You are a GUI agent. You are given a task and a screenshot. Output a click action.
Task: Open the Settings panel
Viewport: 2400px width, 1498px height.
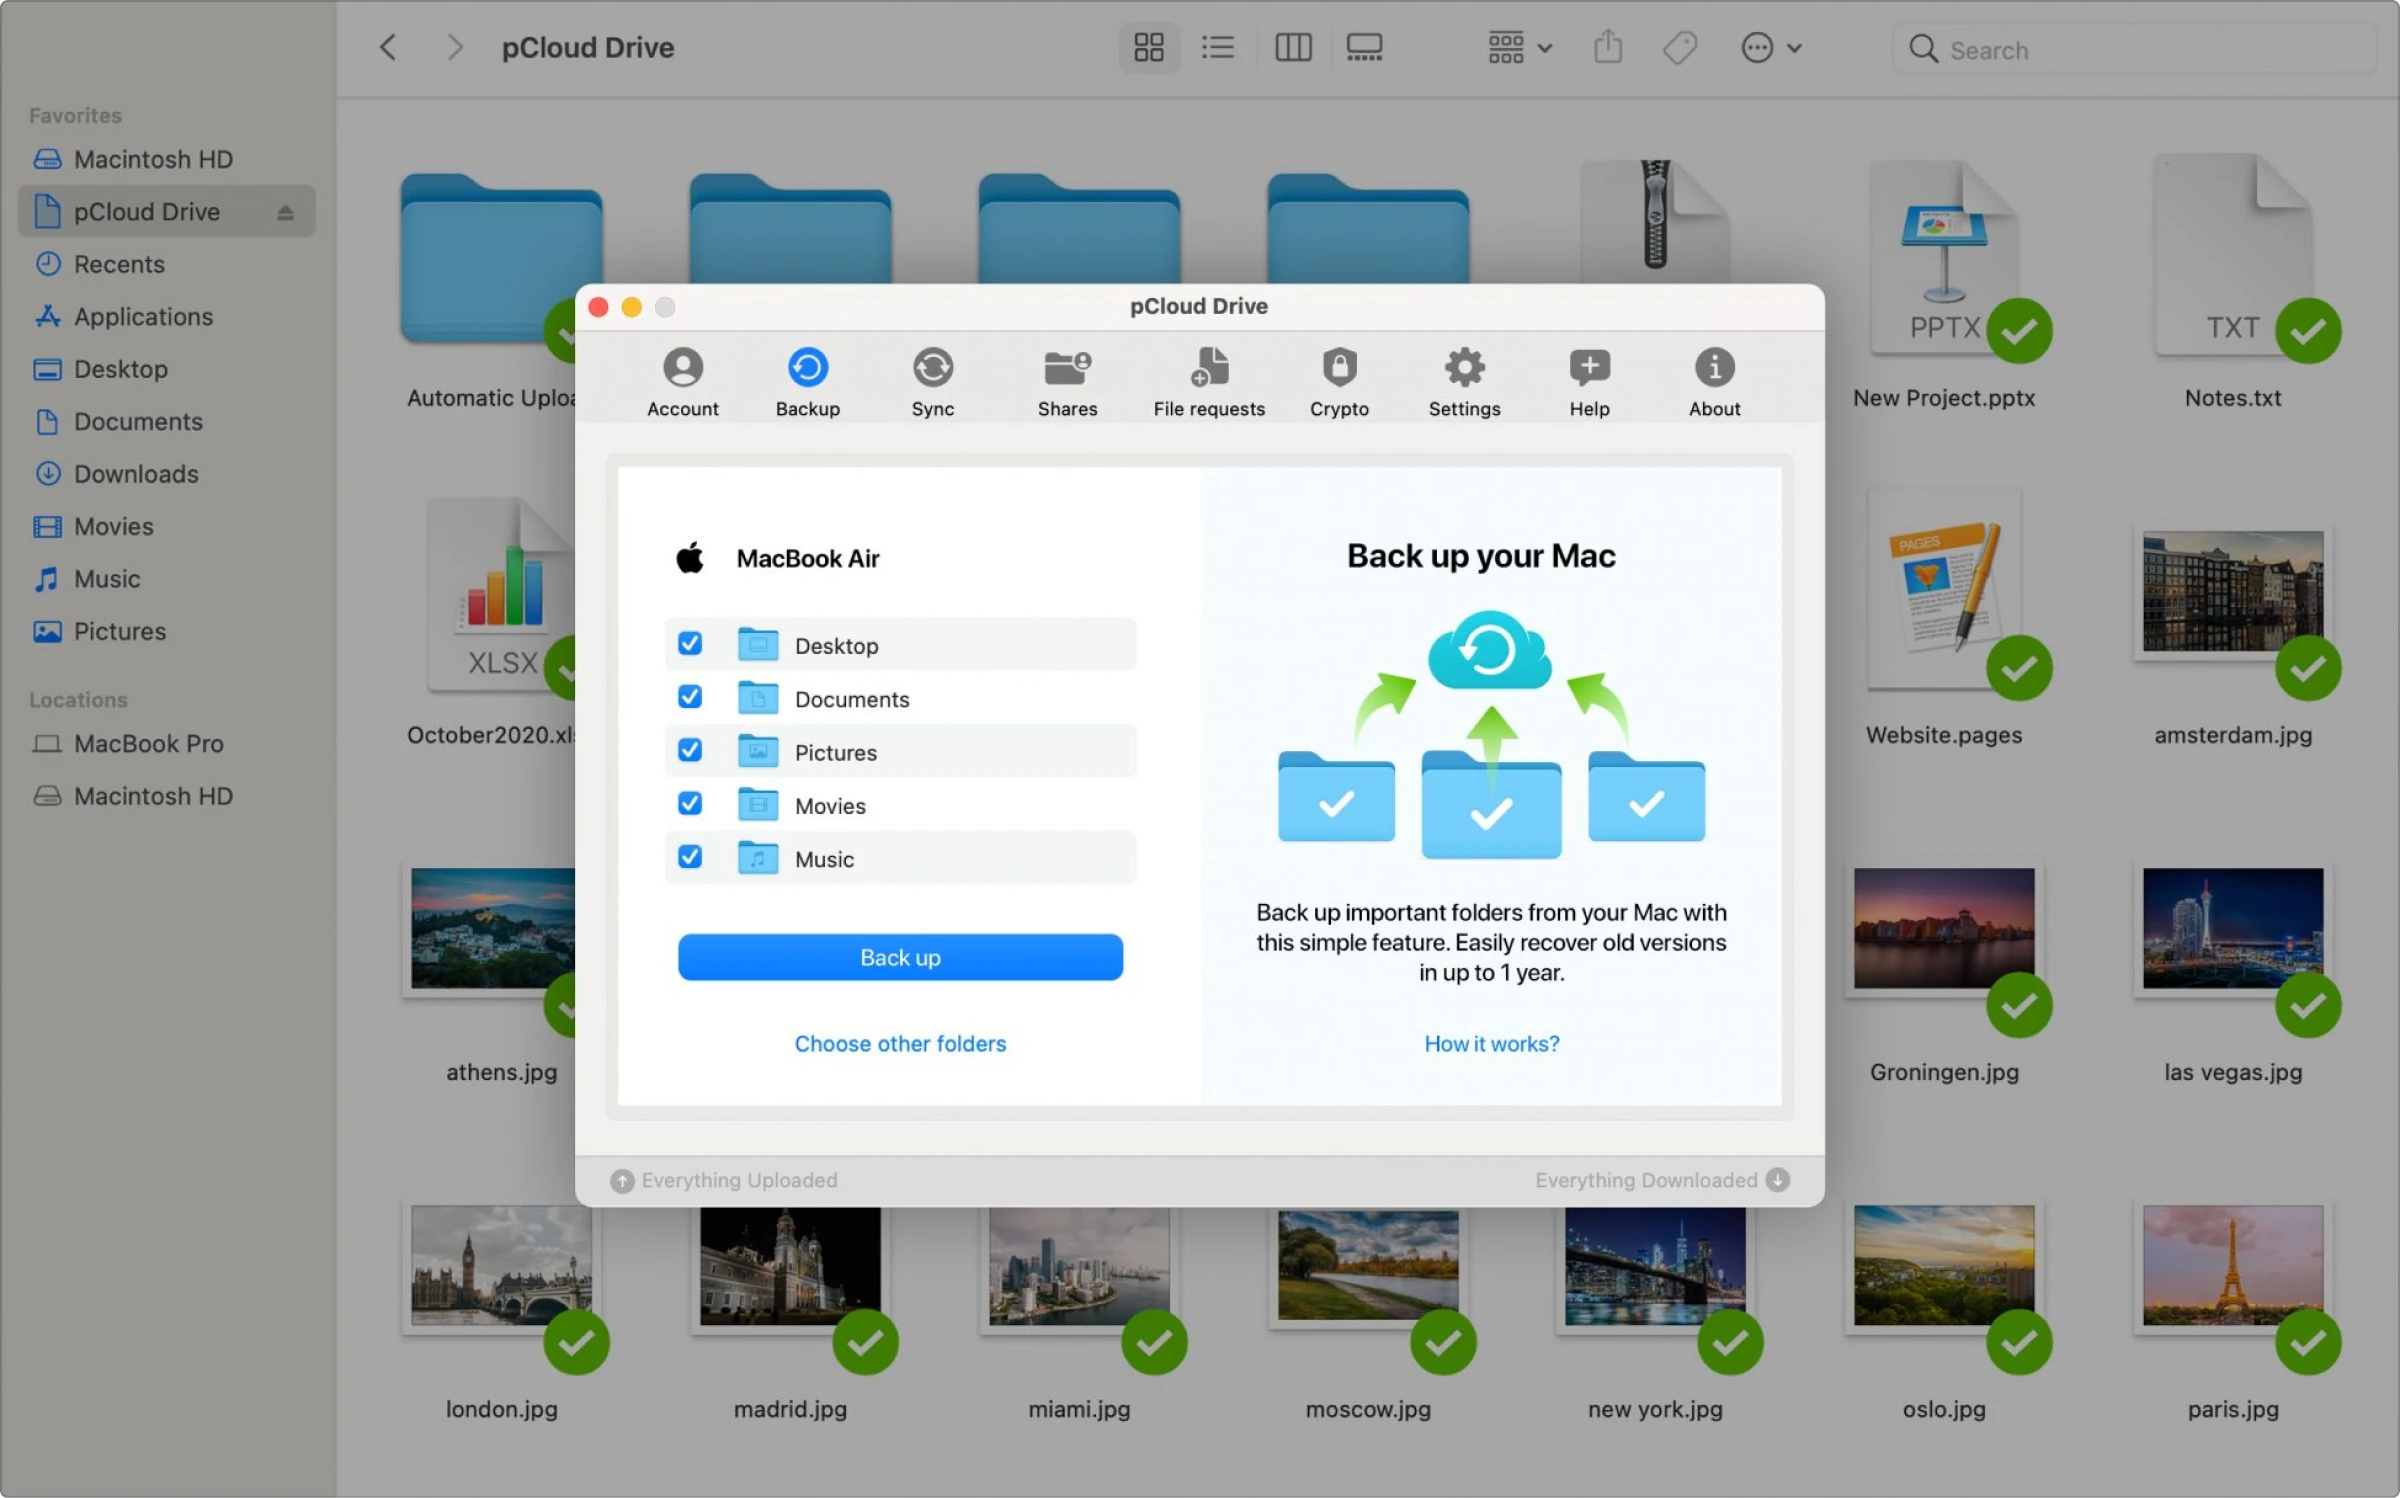coord(1463,378)
